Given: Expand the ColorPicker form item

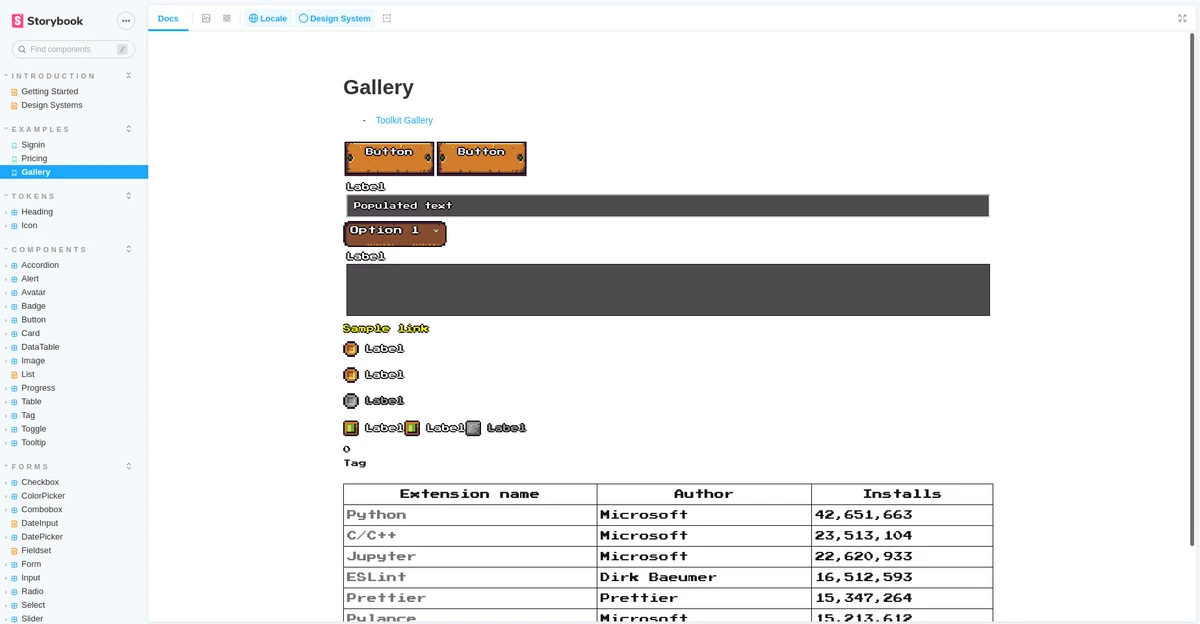Looking at the screenshot, I should (x=43, y=496).
